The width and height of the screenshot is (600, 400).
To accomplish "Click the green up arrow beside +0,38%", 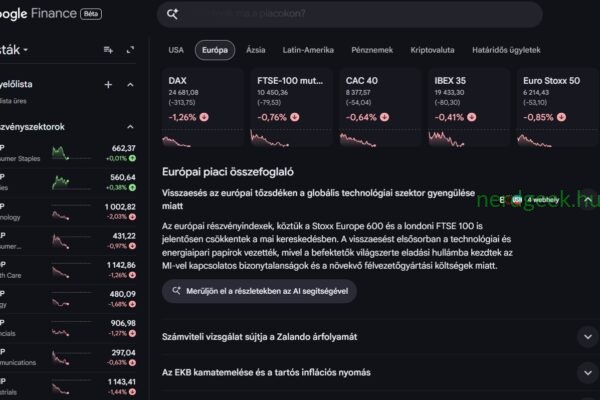I will click(x=132, y=188).
